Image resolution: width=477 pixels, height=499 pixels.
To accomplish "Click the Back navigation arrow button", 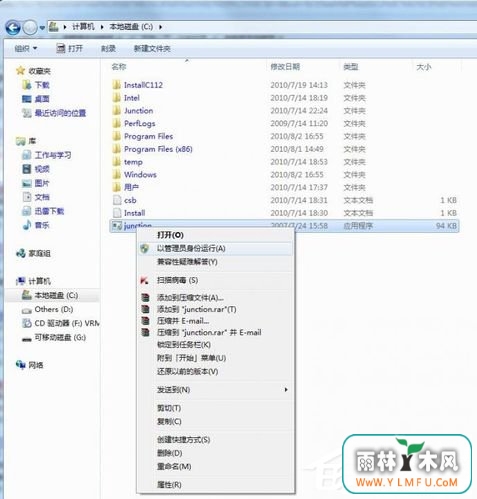I will click(x=13, y=28).
